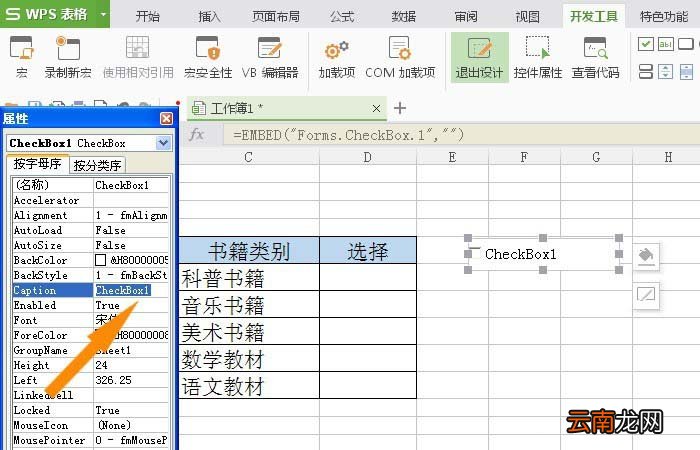Select the Alignment property row
This screenshot has height=450, width=700.
coord(91,215)
